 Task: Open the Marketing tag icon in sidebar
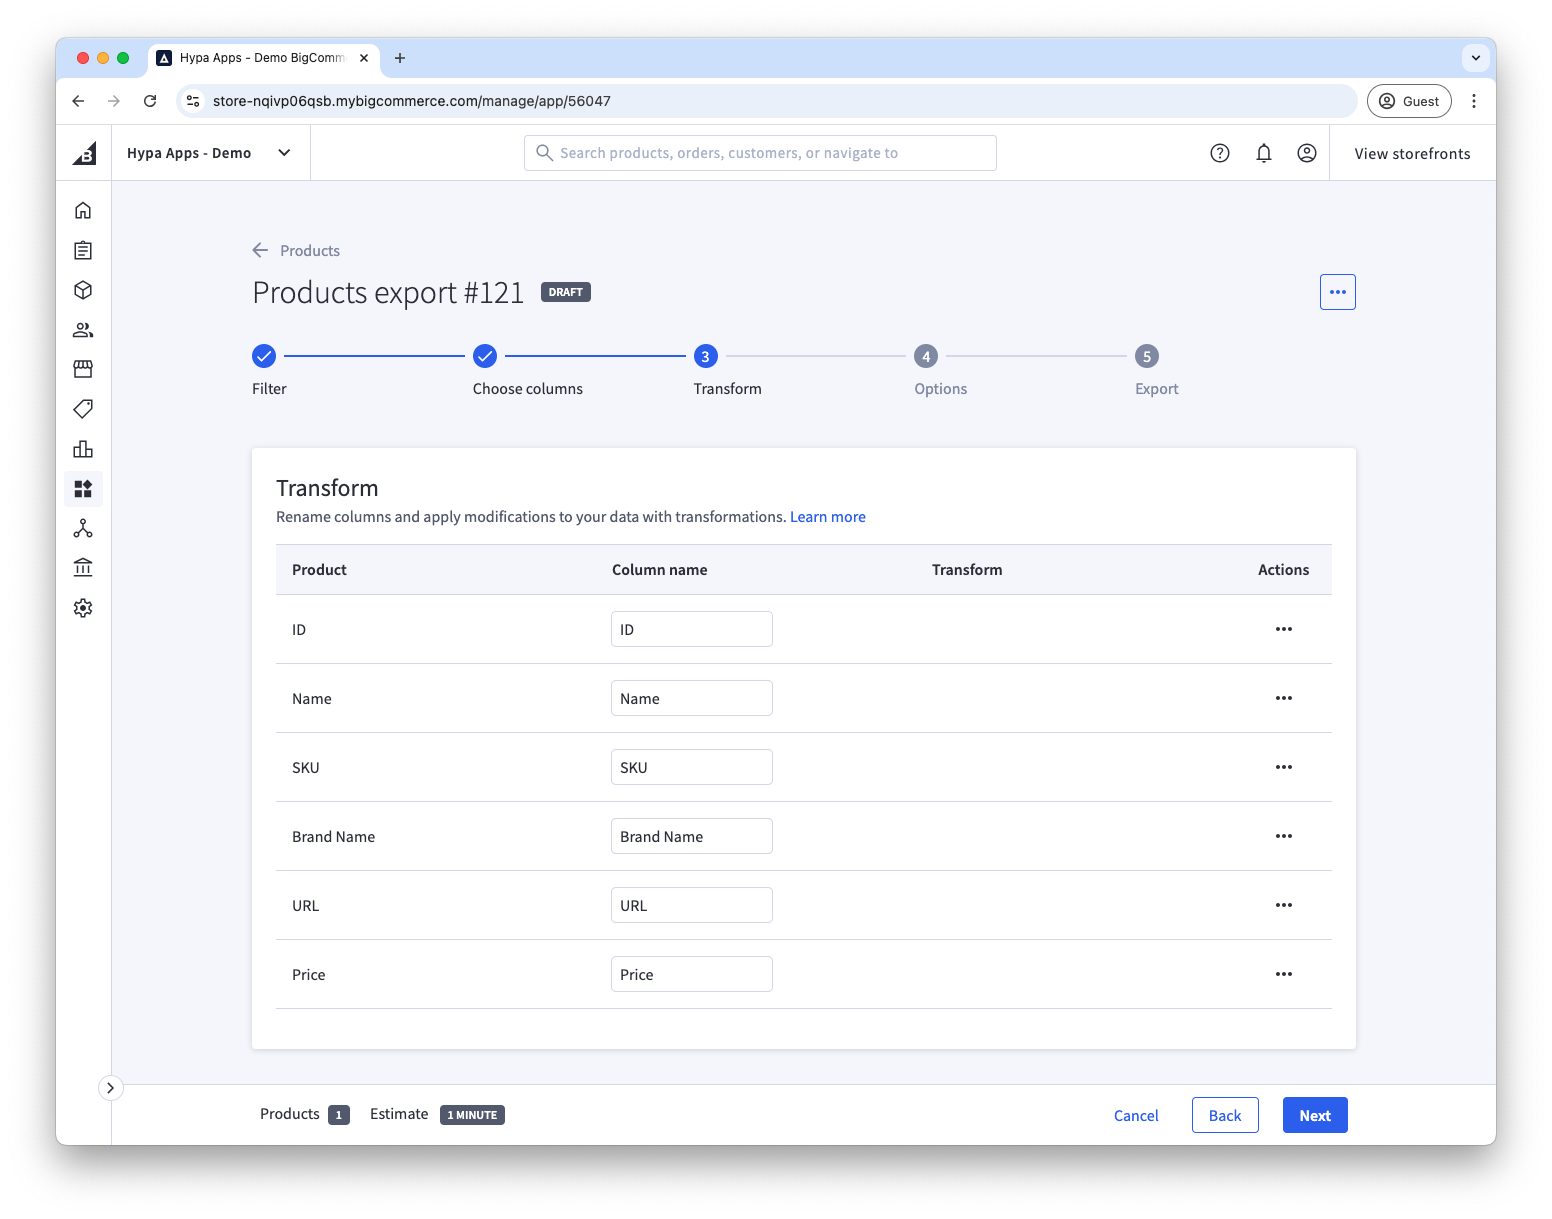pos(83,409)
